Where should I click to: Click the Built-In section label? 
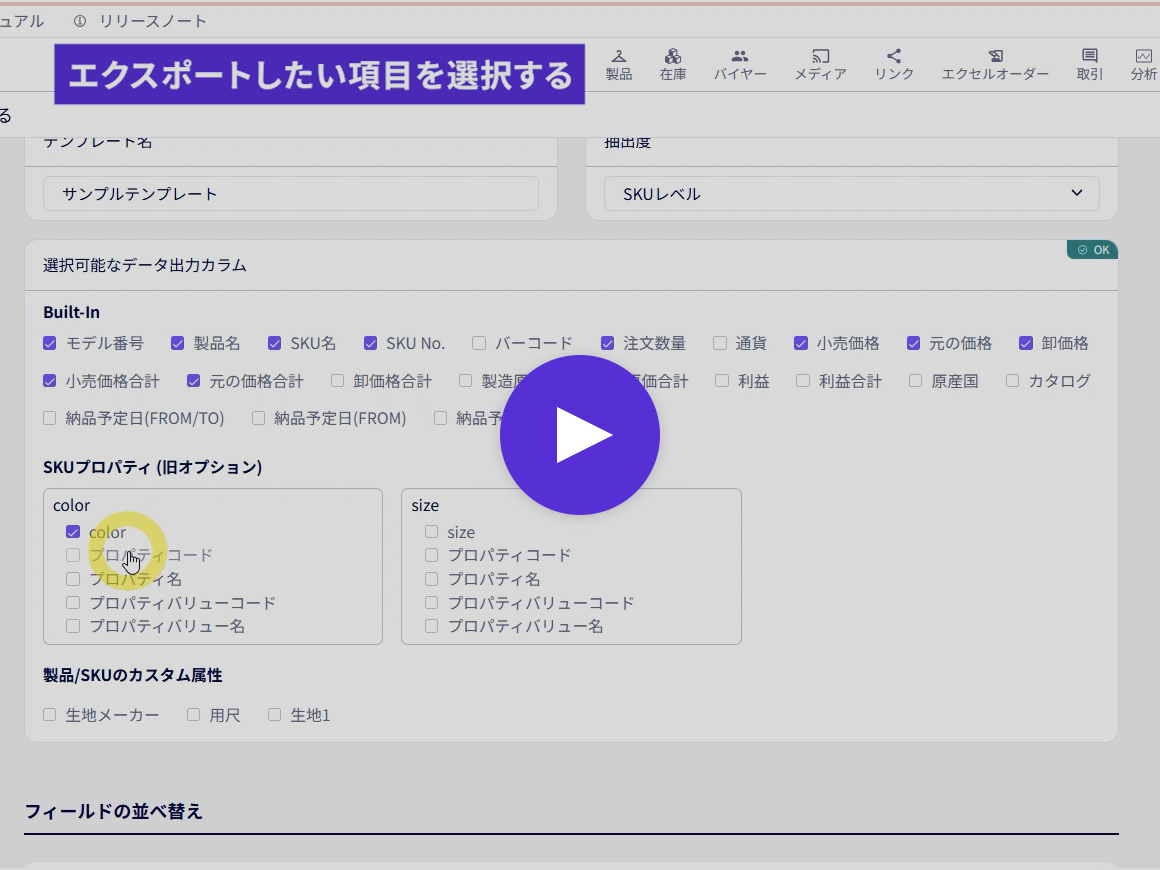click(x=71, y=312)
